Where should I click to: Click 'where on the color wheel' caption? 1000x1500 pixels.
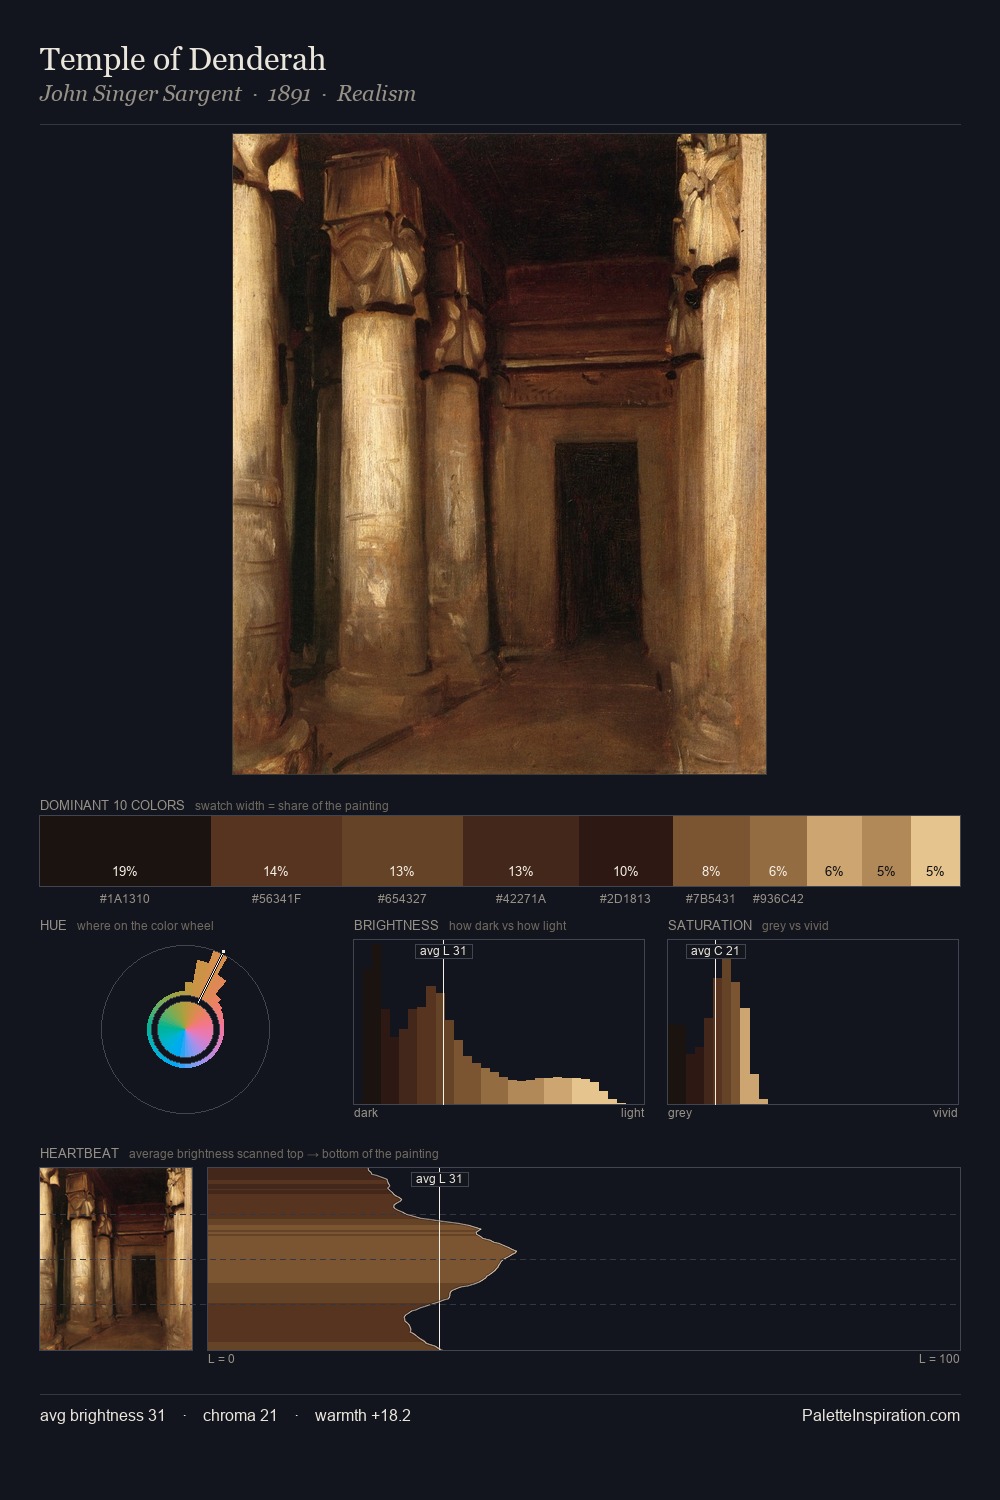[x=145, y=926]
